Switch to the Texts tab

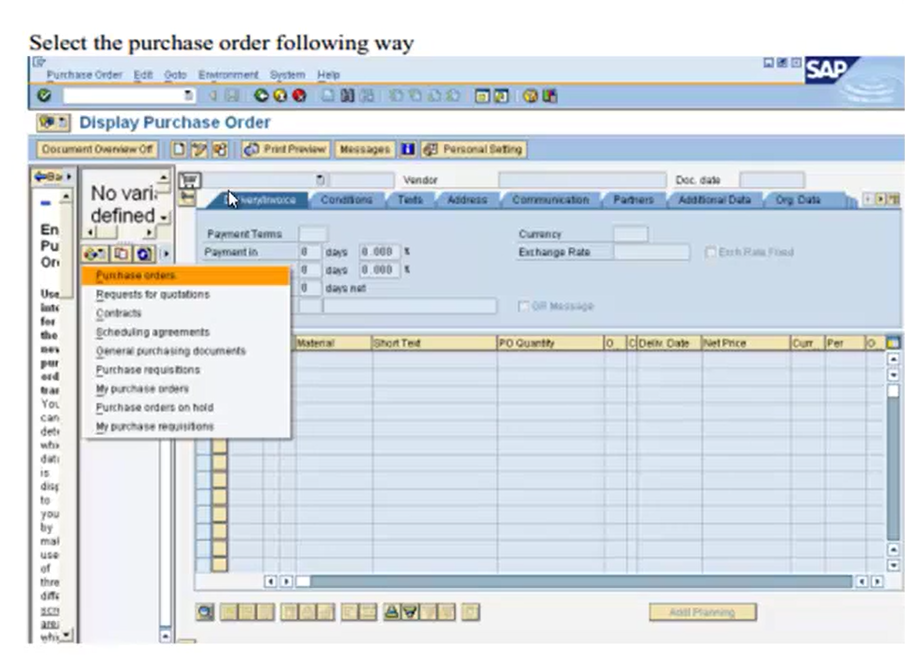410,200
